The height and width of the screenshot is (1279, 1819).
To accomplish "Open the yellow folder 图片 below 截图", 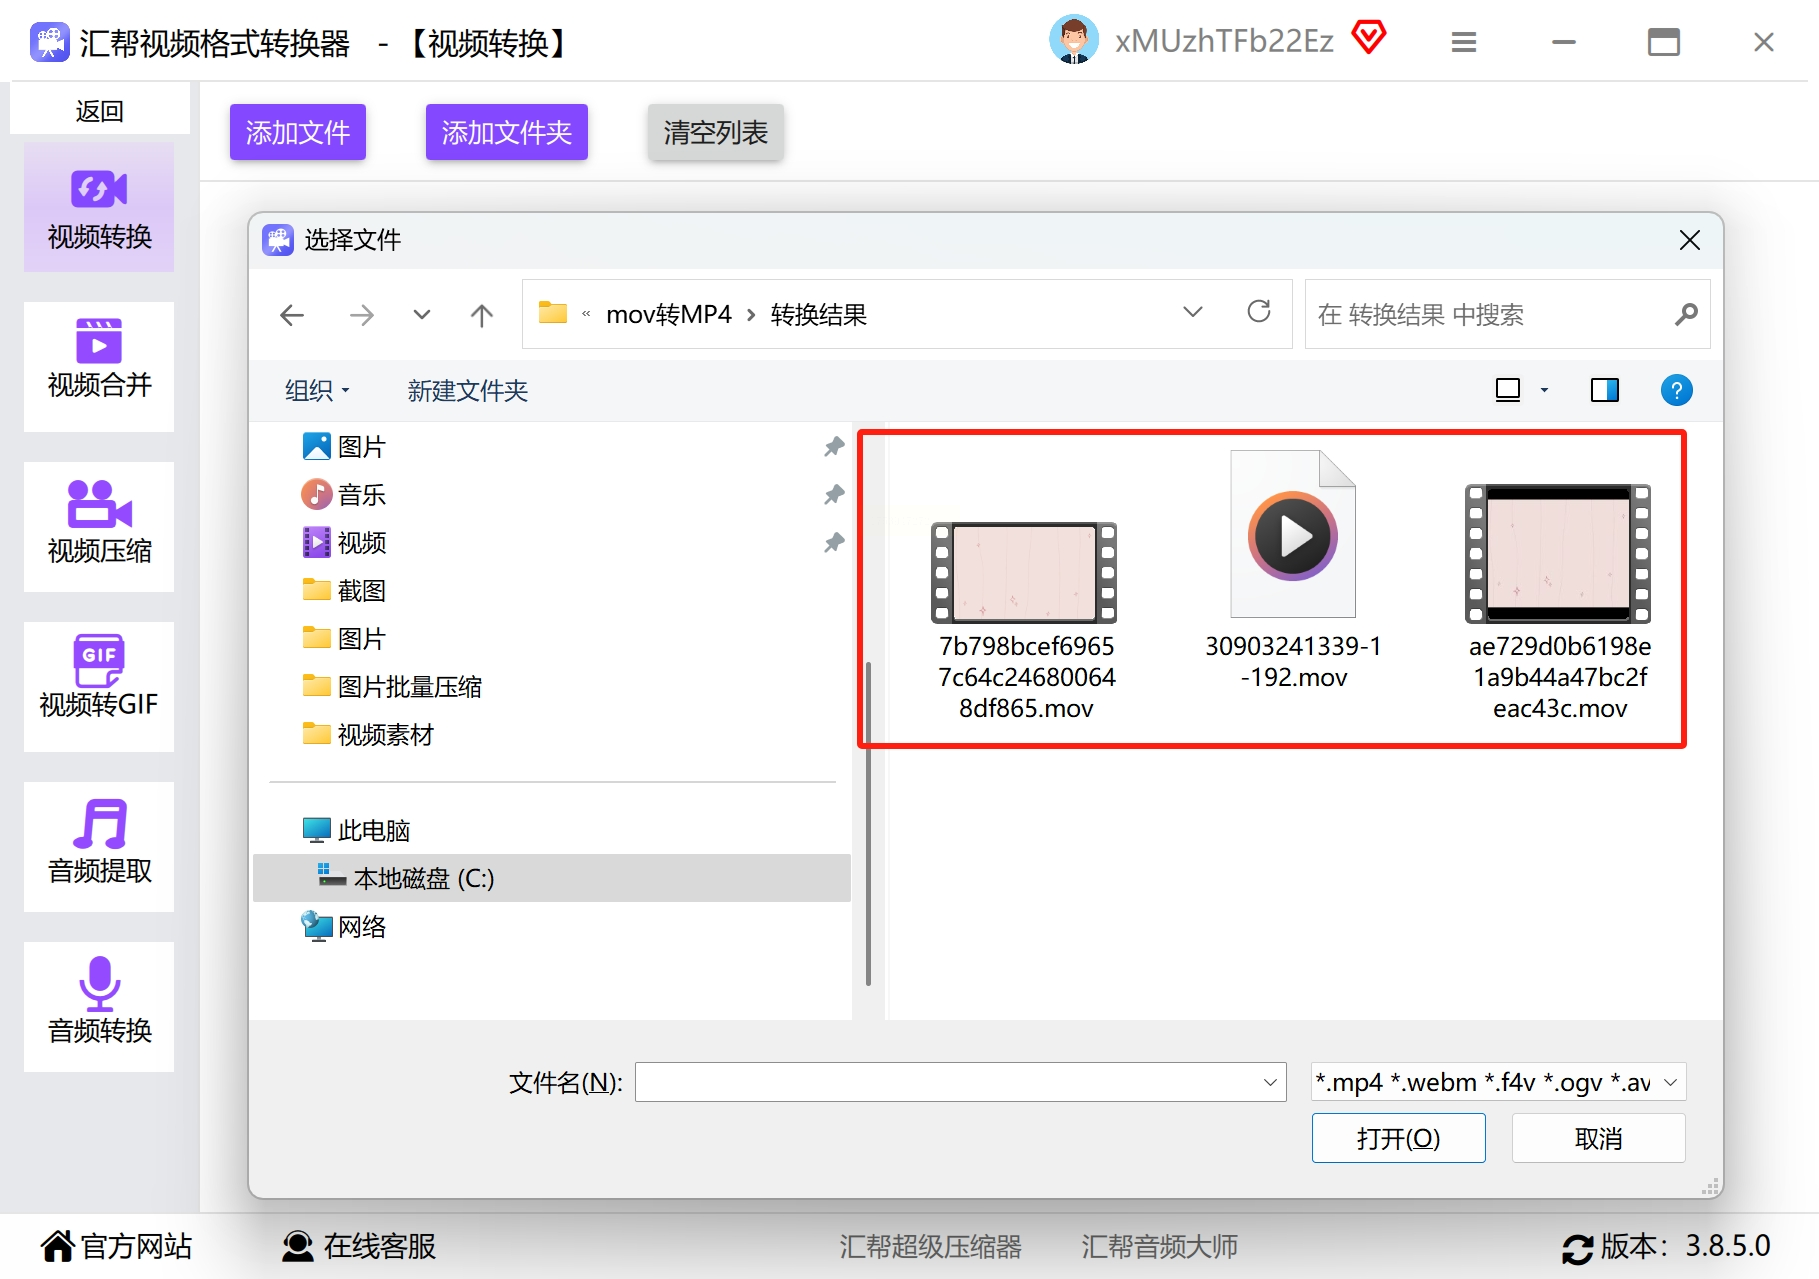I will pyautogui.click(x=344, y=639).
